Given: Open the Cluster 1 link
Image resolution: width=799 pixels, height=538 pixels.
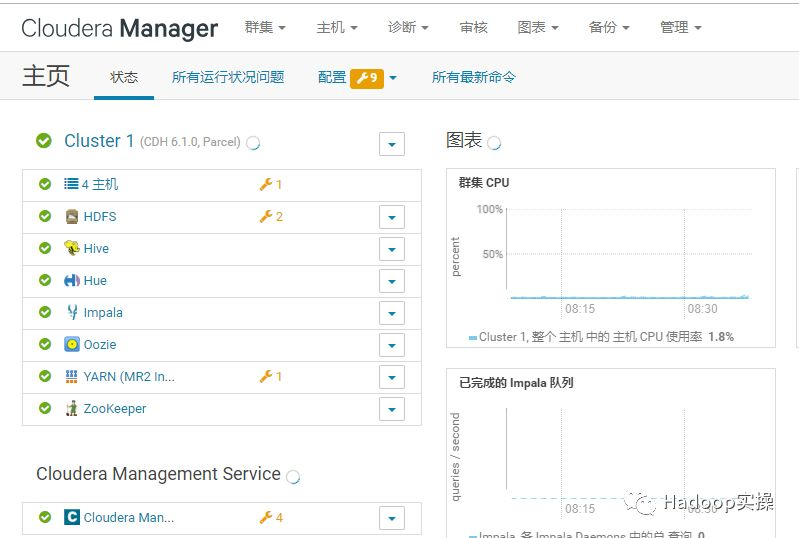Looking at the screenshot, I should 99,141.
